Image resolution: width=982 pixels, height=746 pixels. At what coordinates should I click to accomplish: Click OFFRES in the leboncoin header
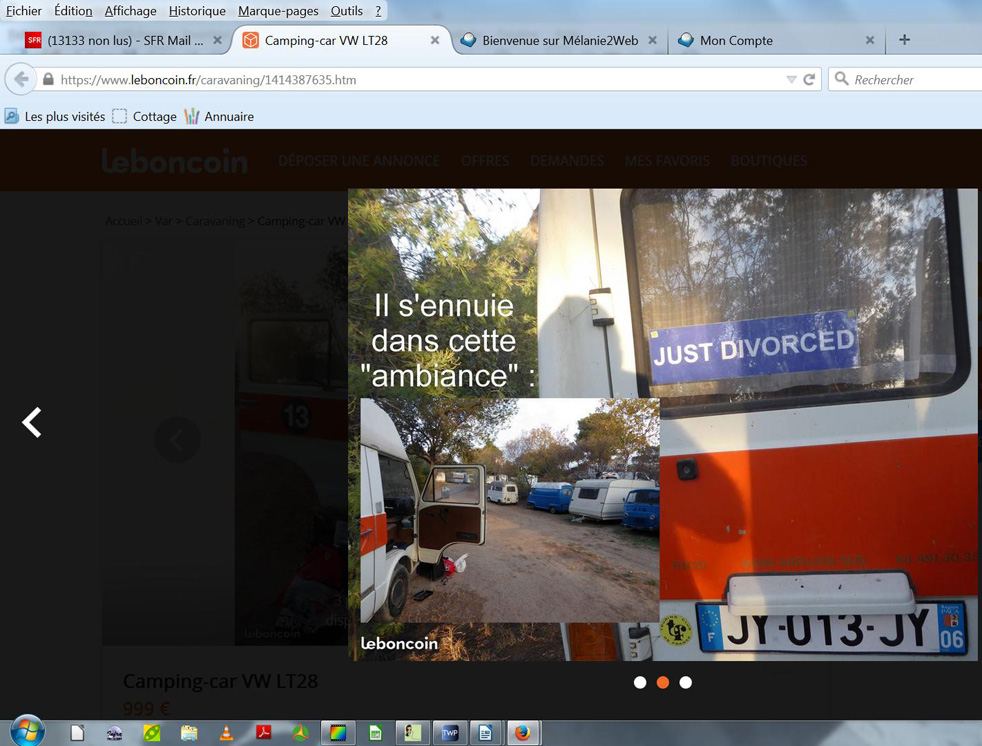[485, 161]
